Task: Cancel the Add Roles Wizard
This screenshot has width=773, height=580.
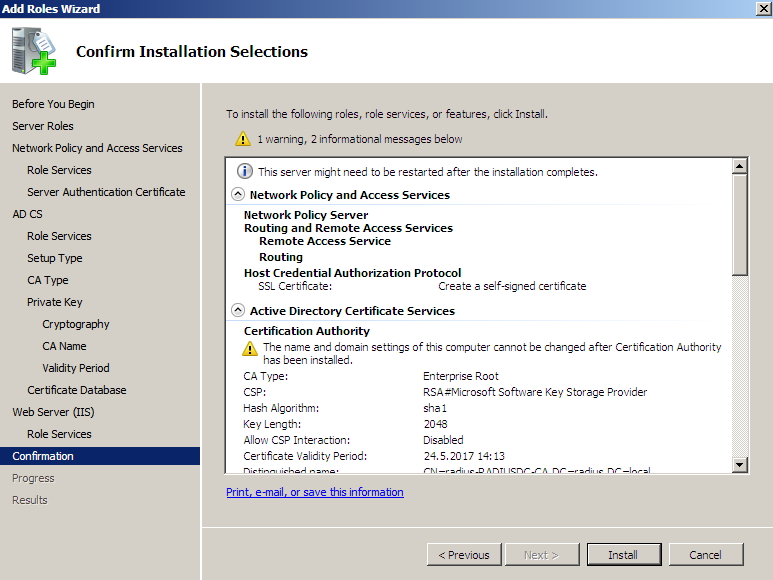Action: pos(705,554)
